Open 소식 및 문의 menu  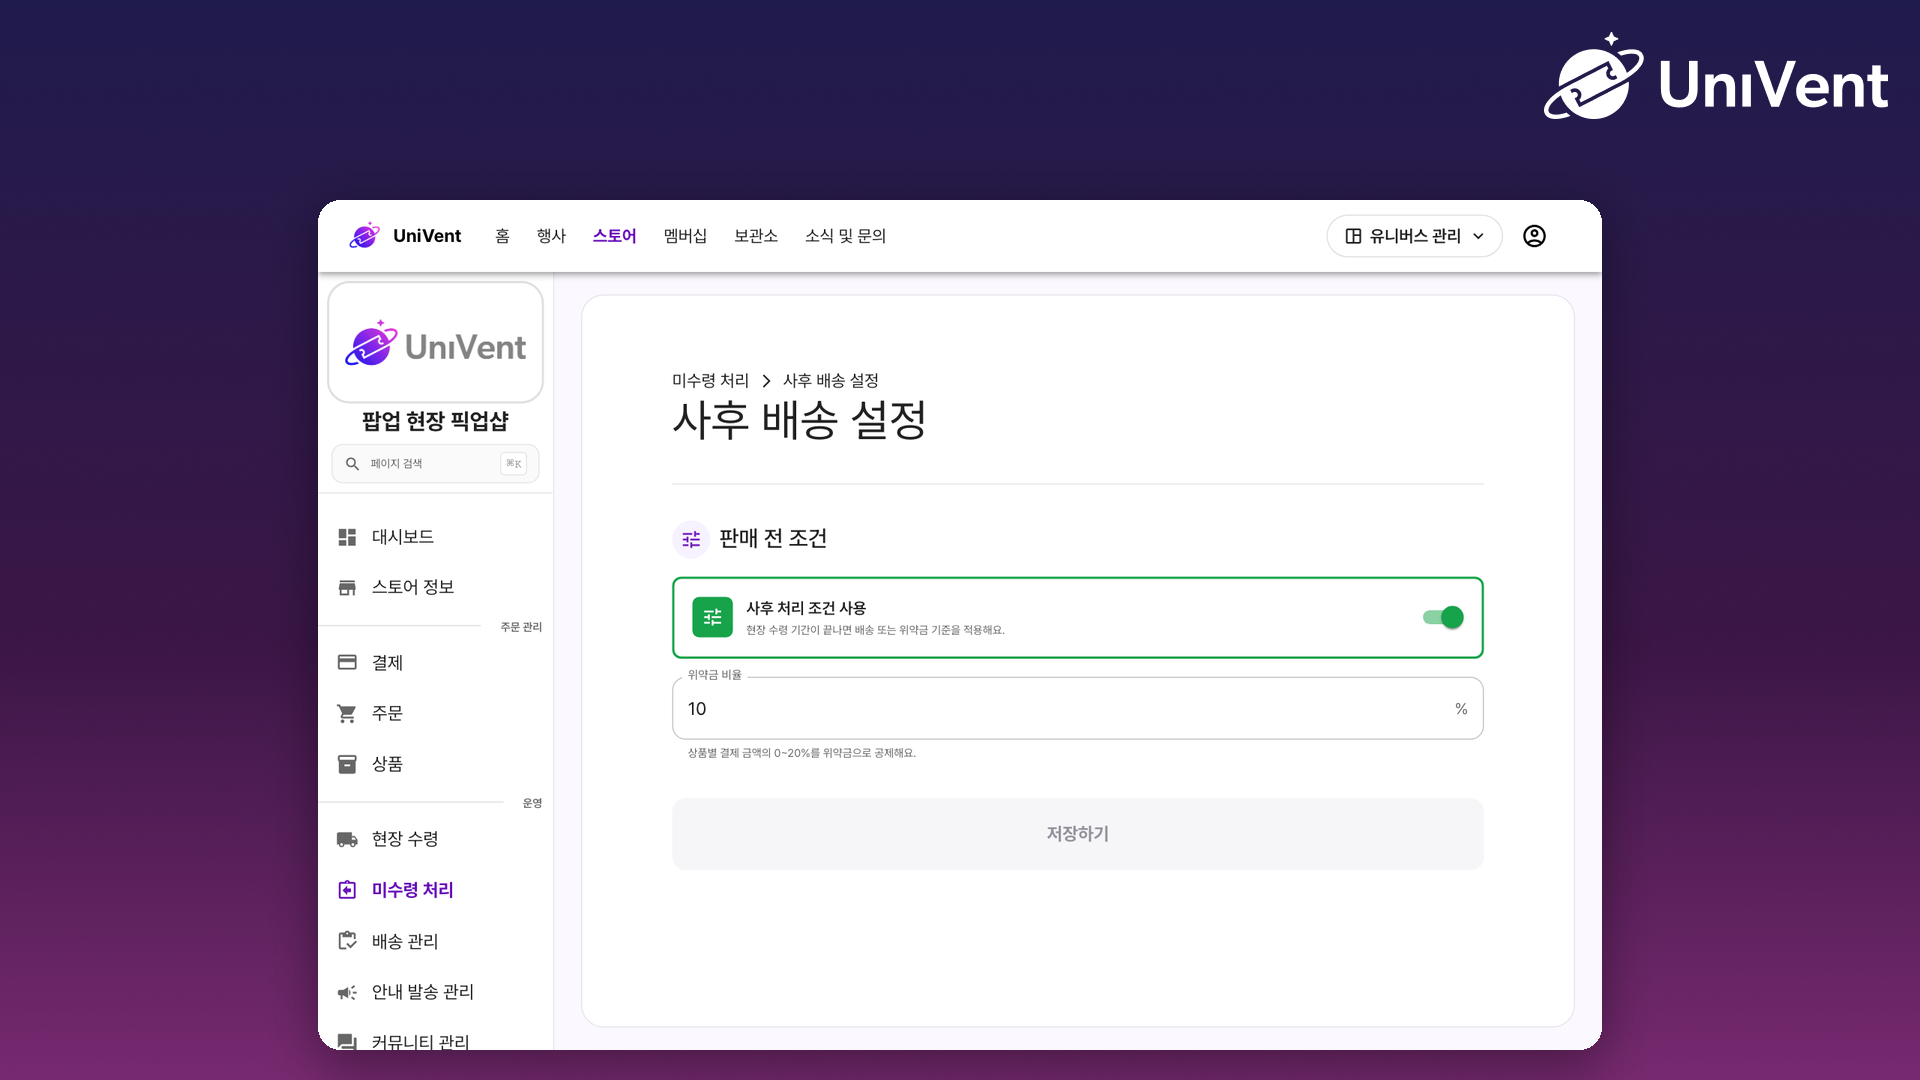click(845, 236)
